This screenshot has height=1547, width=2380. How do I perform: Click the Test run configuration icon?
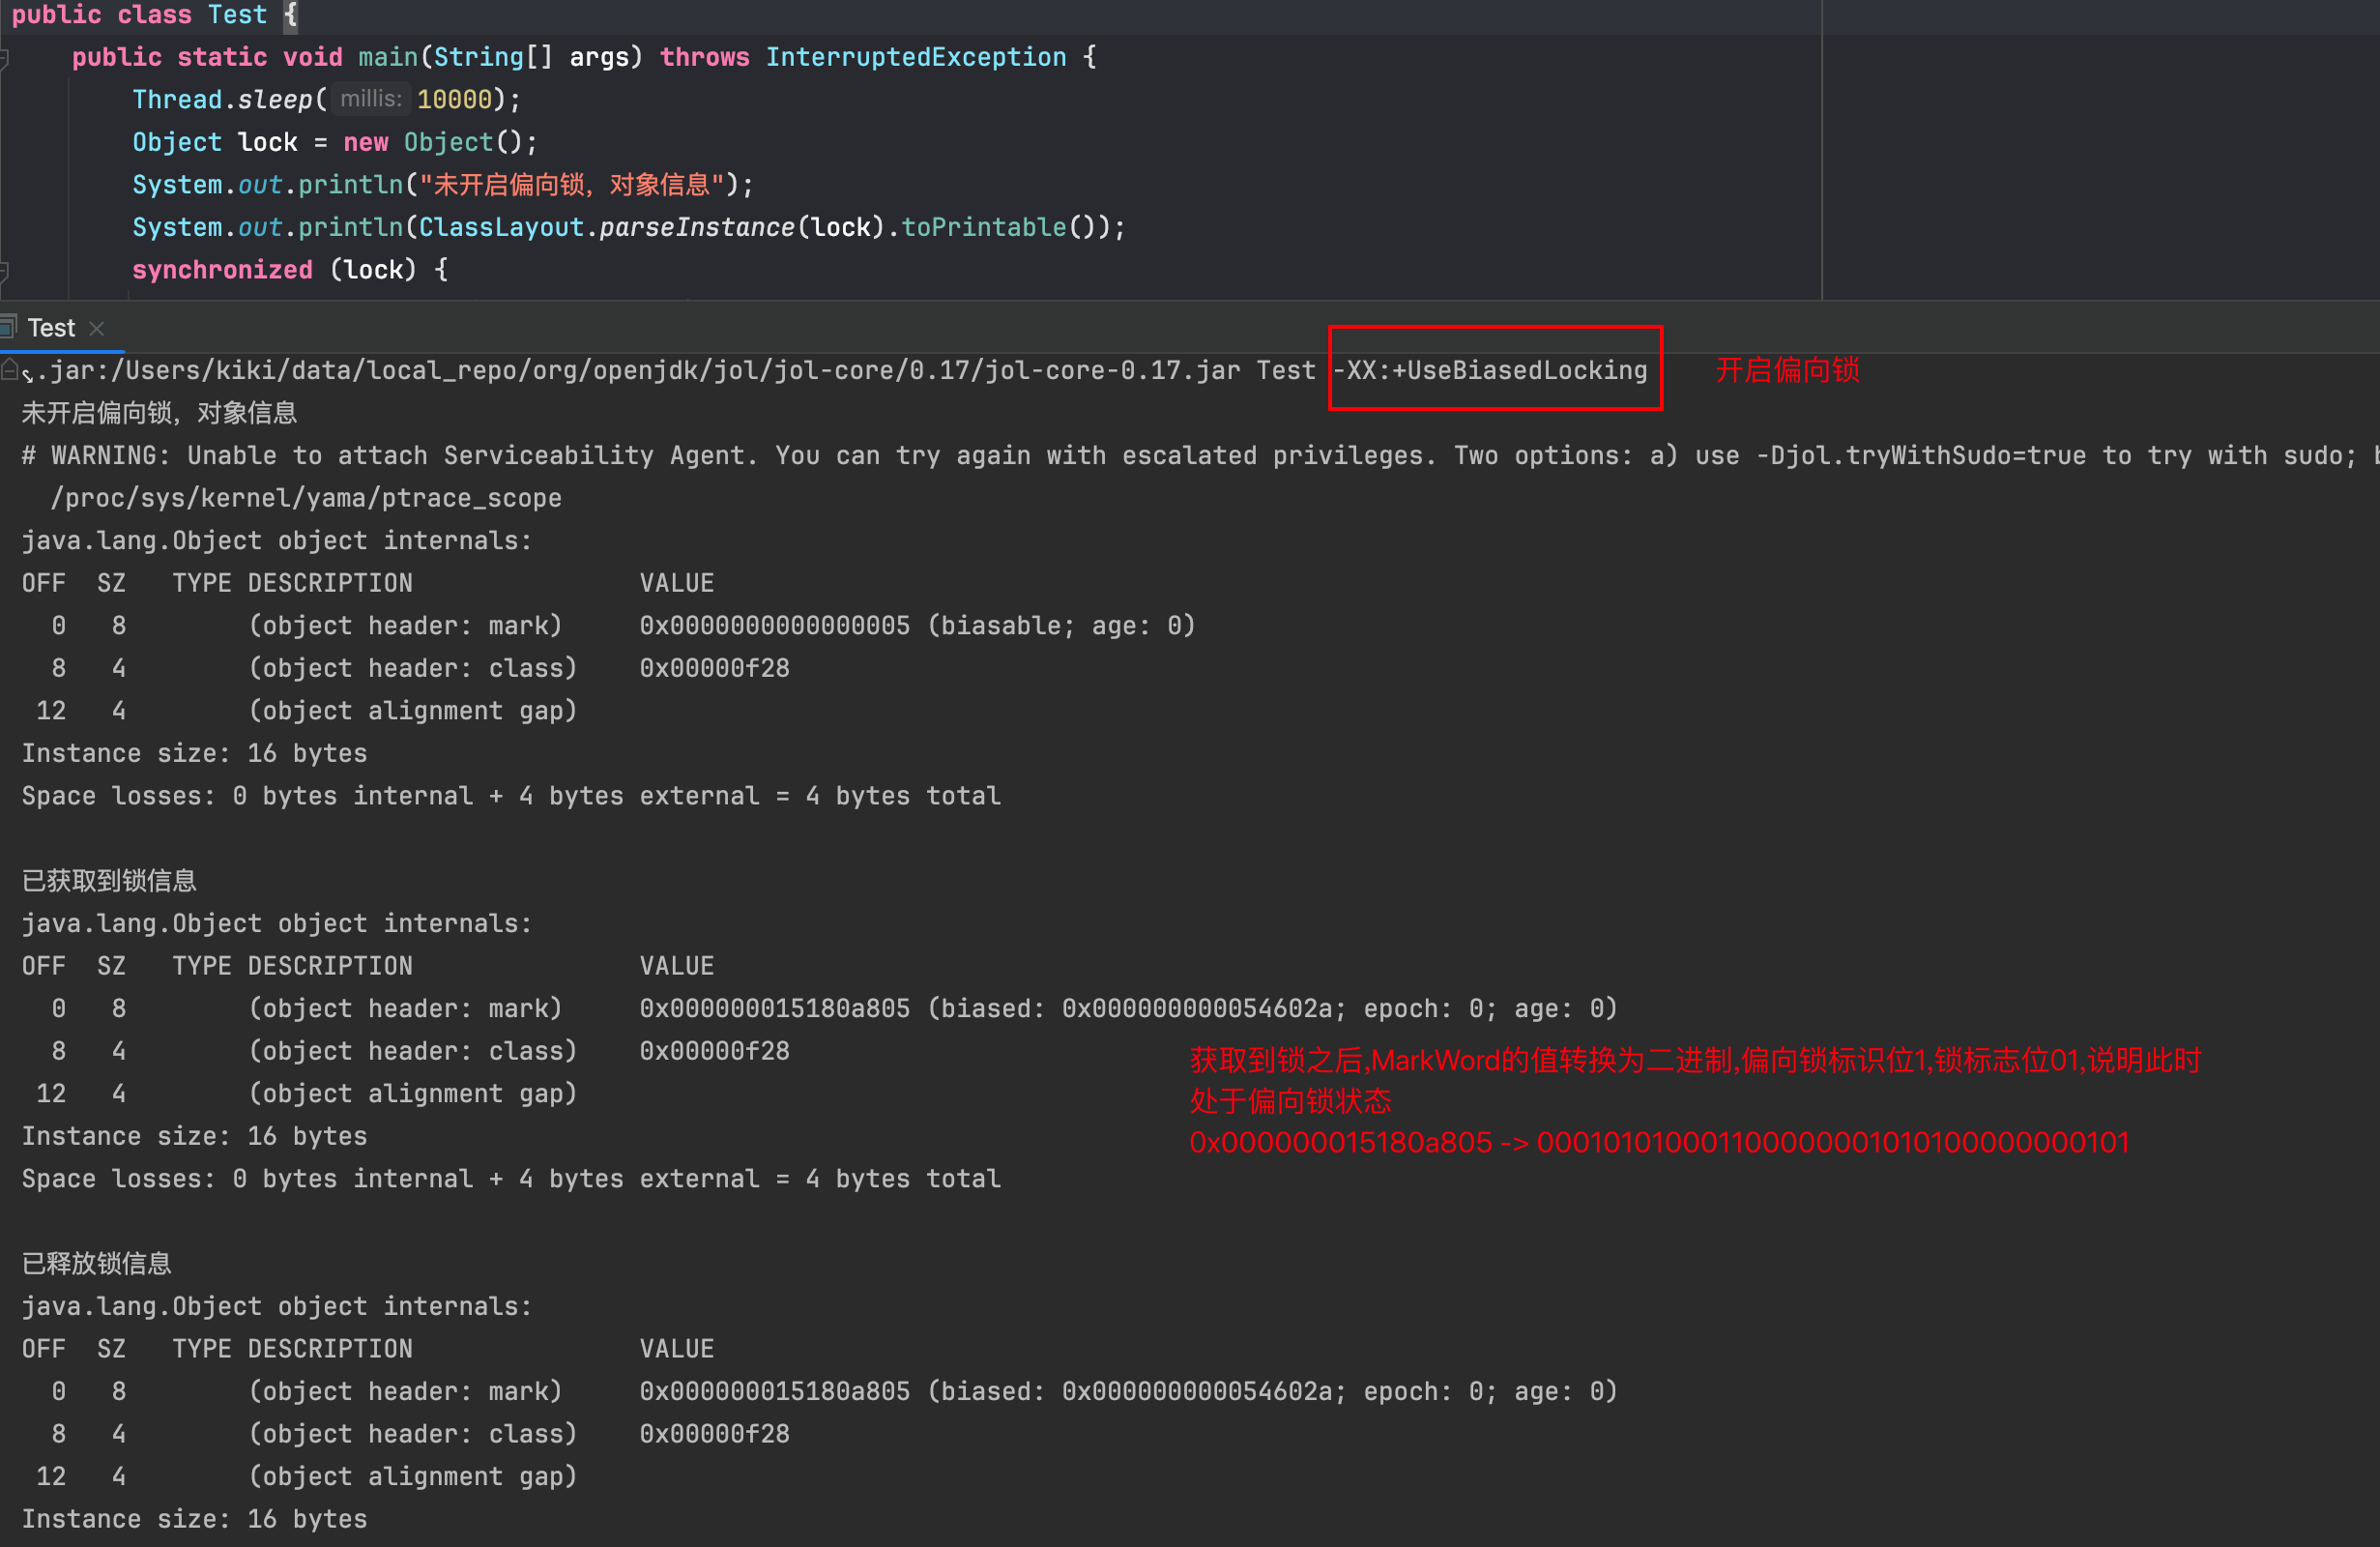pyautogui.click(x=8, y=326)
